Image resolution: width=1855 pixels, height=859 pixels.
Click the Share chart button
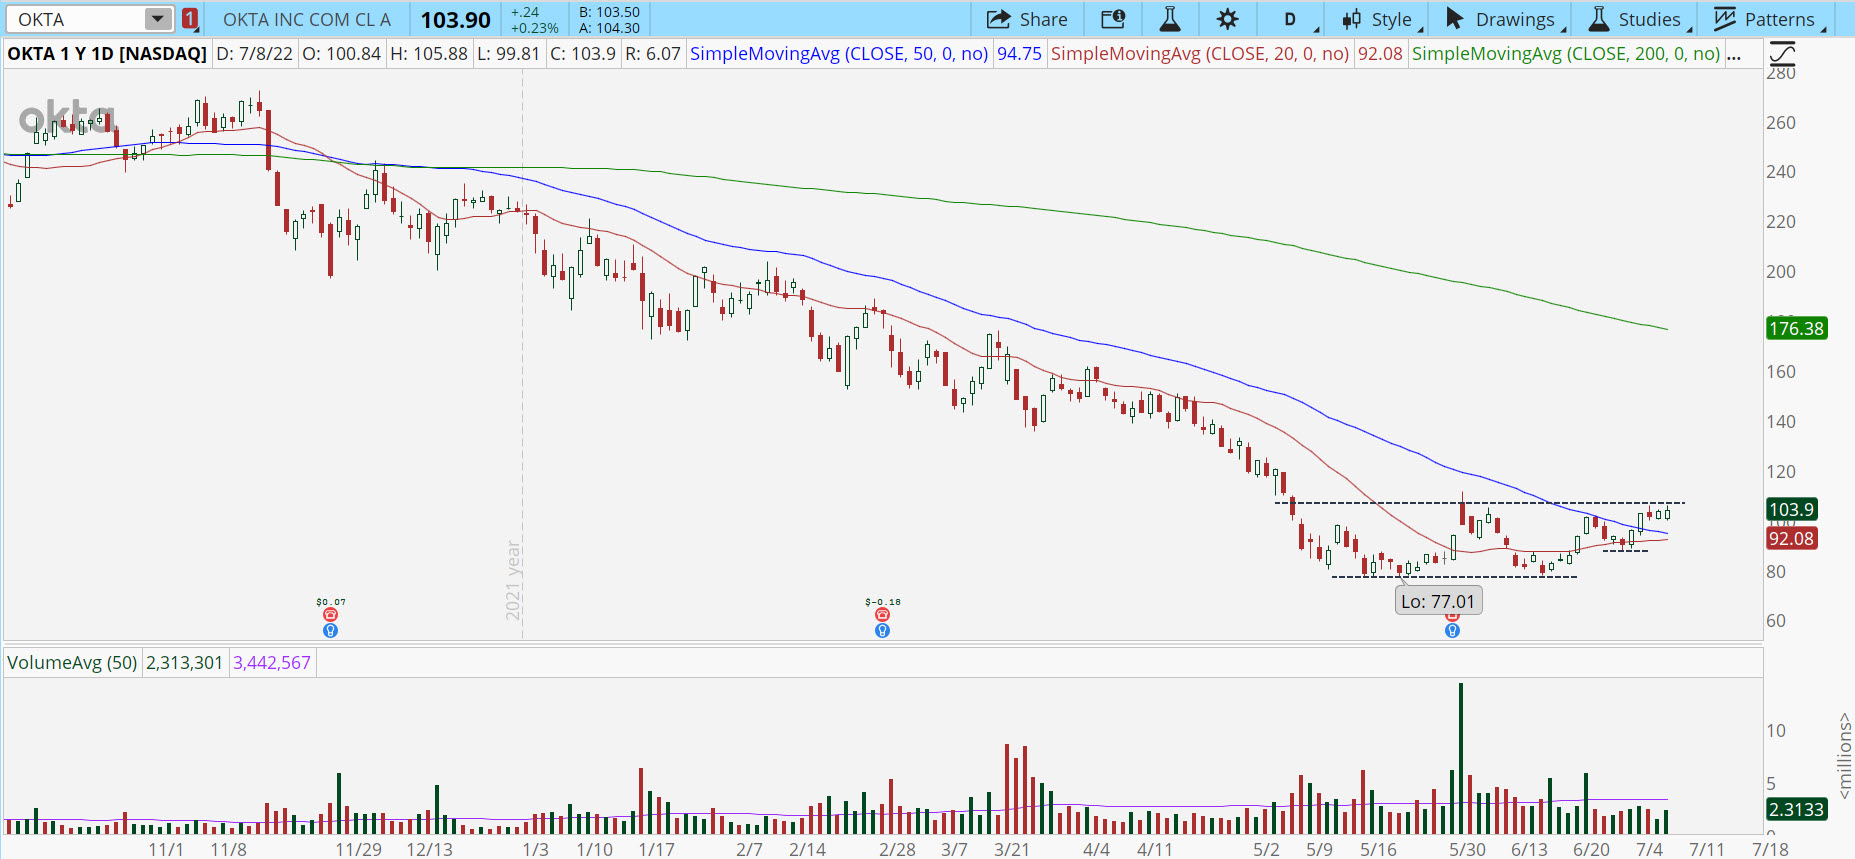click(1027, 19)
